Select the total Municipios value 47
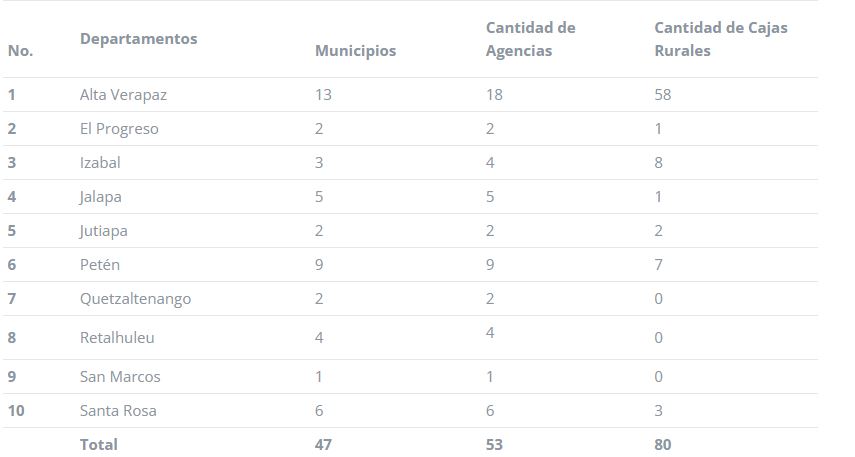855x457 pixels. [323, 444]
